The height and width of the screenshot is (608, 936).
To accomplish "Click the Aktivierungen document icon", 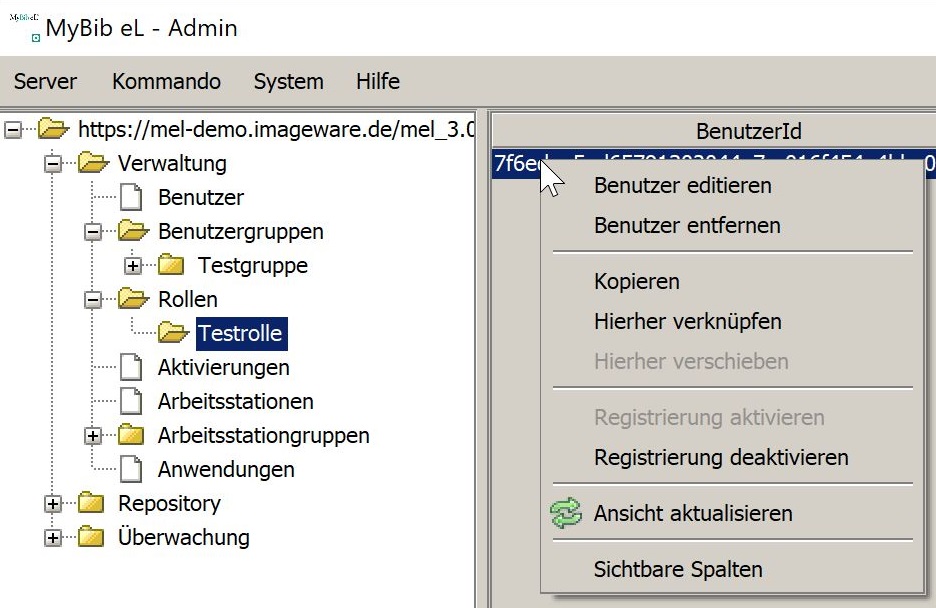I will coord(131,367).
